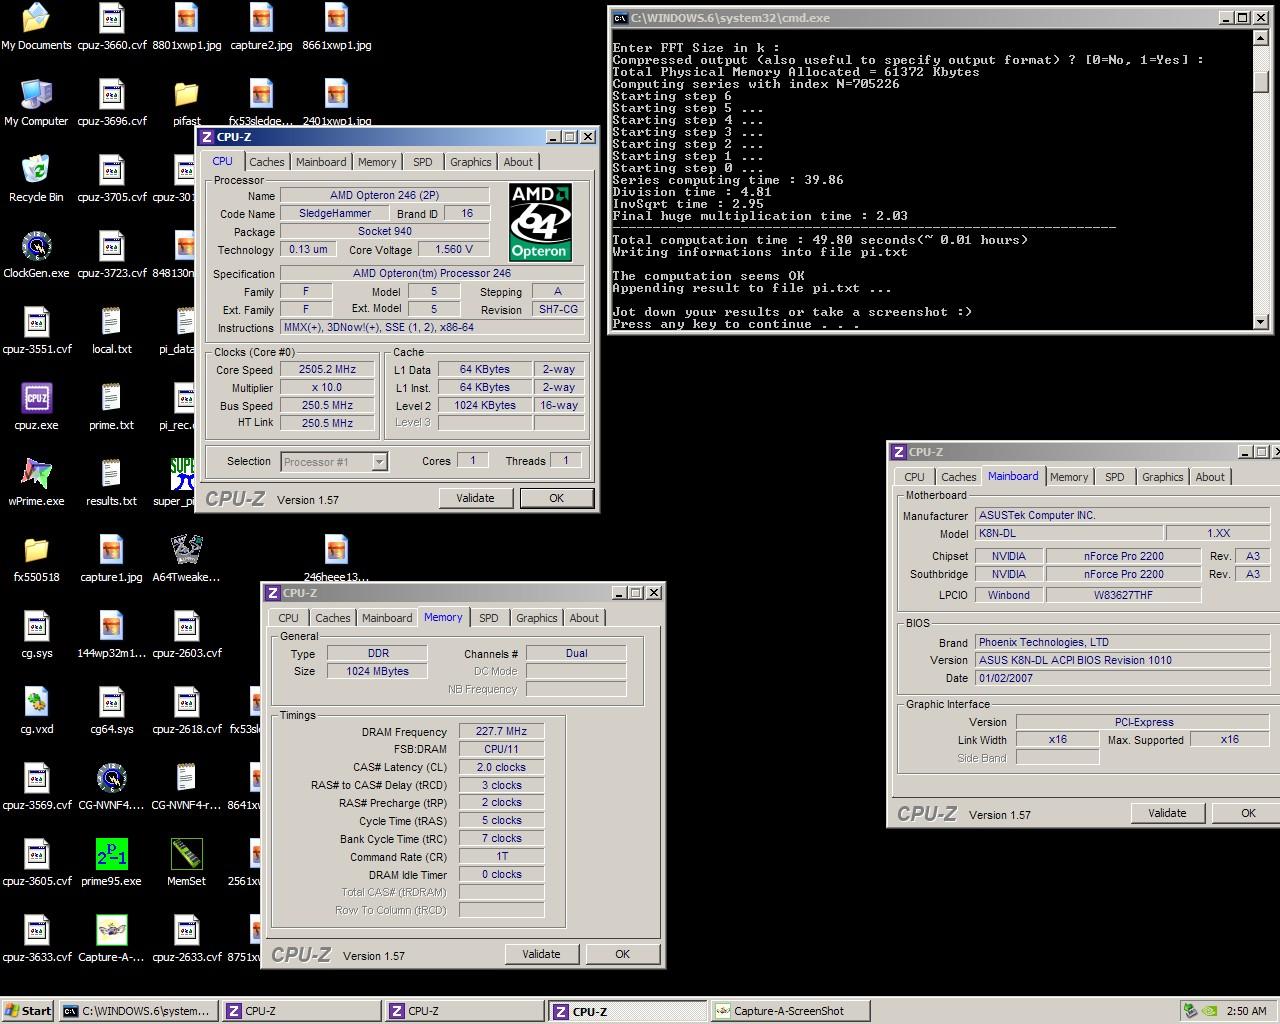The width and height of the screenshot is (1280, 1024).
Task: Click the Level 2 1024 KBytes cache value
Action: point(484,405)
